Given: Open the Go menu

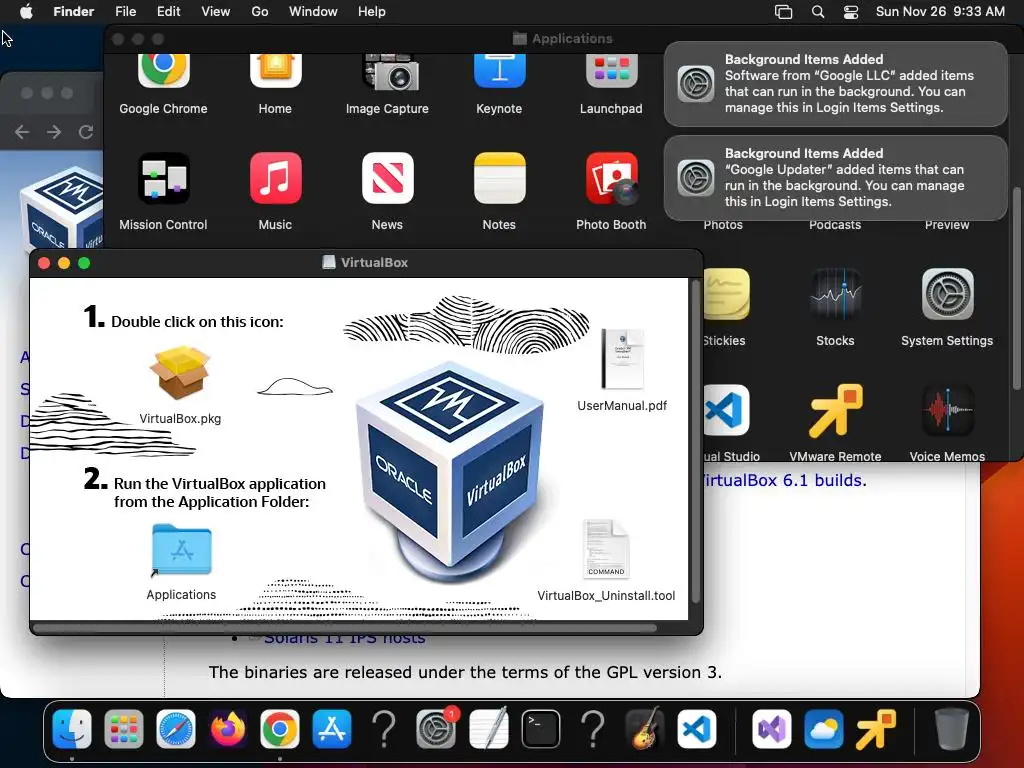Looking at the screenshot, I should [260, 12].
